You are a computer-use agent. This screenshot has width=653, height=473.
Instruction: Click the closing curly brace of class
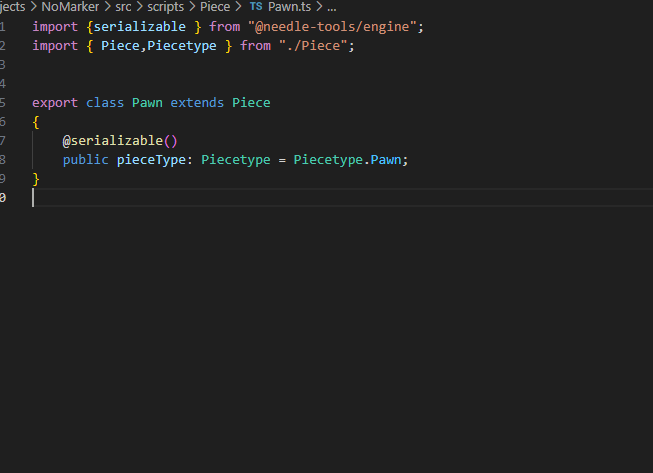(36, 178)
